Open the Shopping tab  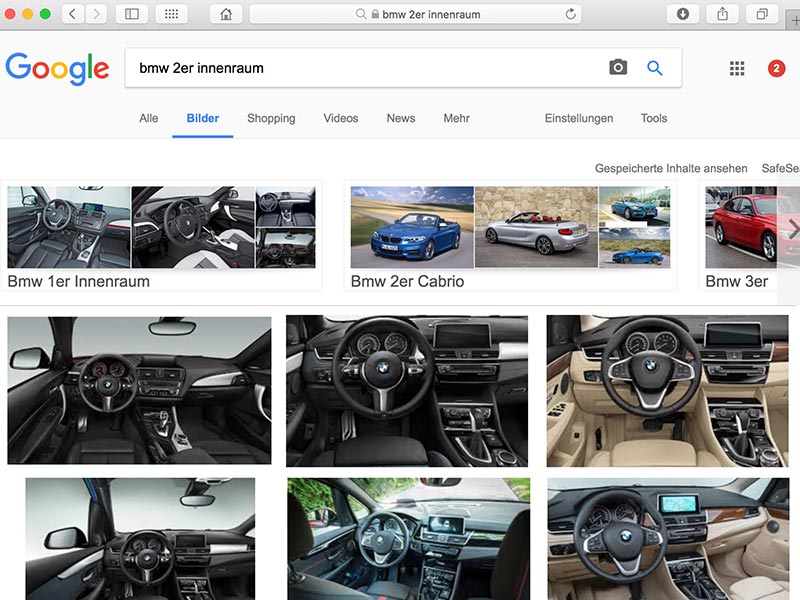click(x=271, y=118)
